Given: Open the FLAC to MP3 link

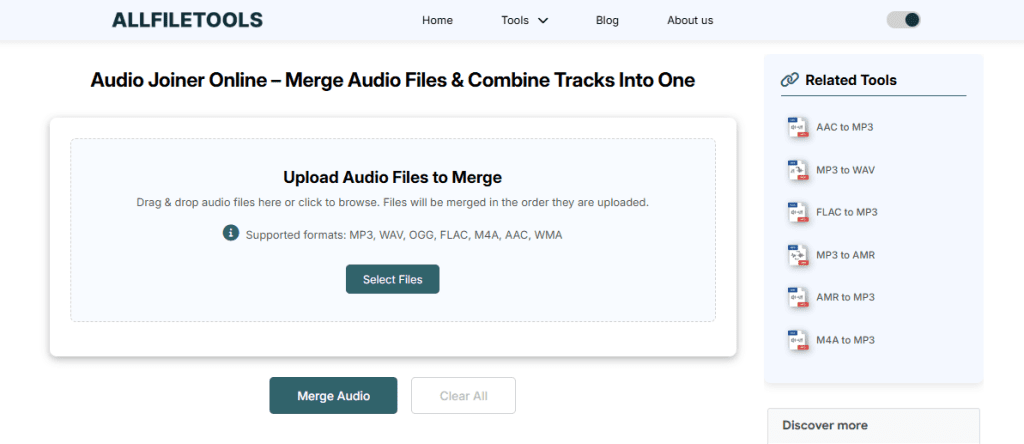Looking at the screenshot, I should [x=846, y=213].
